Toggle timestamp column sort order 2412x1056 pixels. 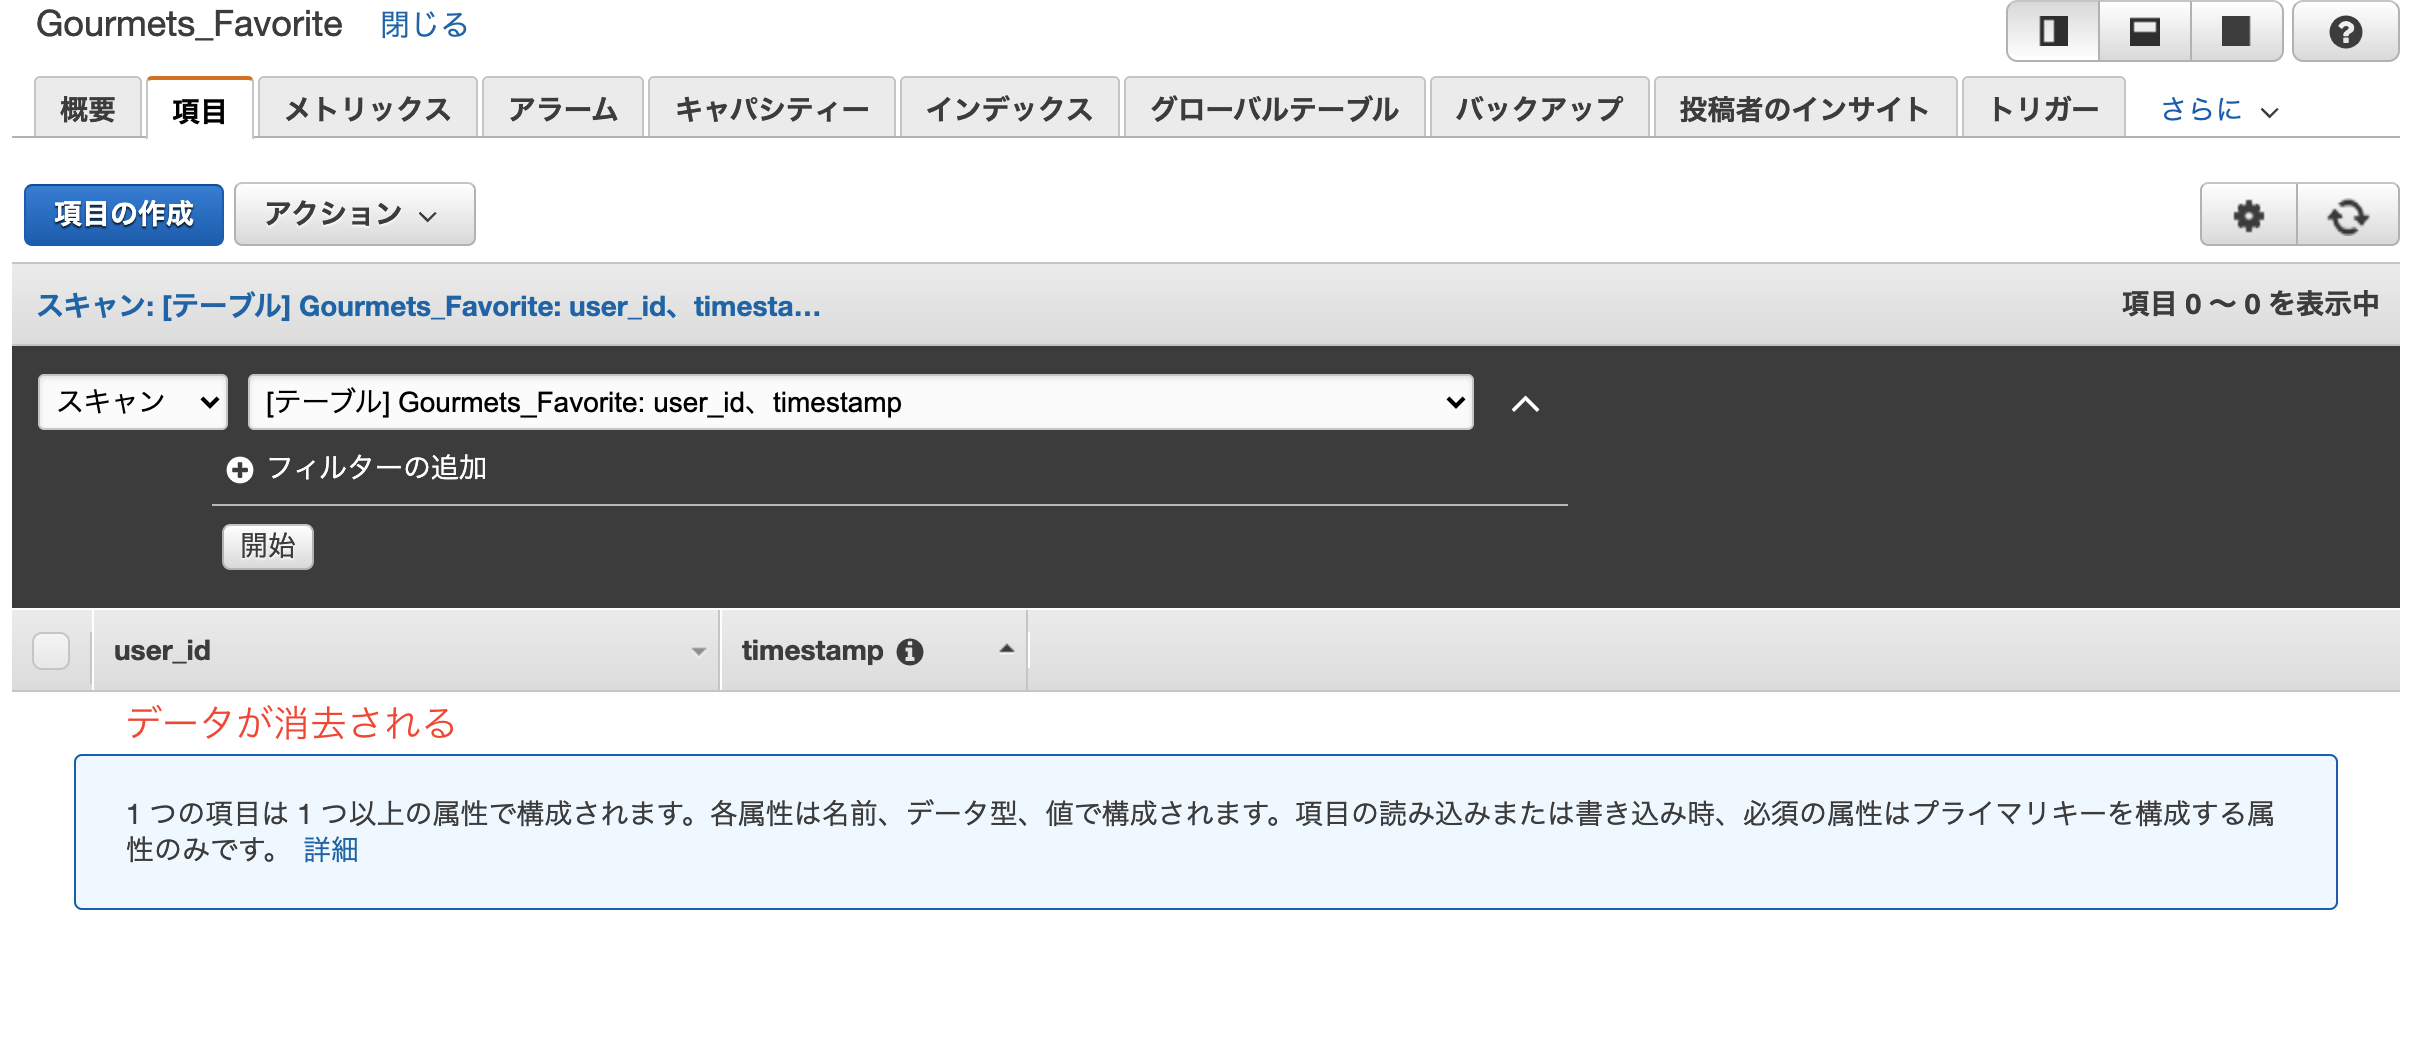click(1006, 649)
